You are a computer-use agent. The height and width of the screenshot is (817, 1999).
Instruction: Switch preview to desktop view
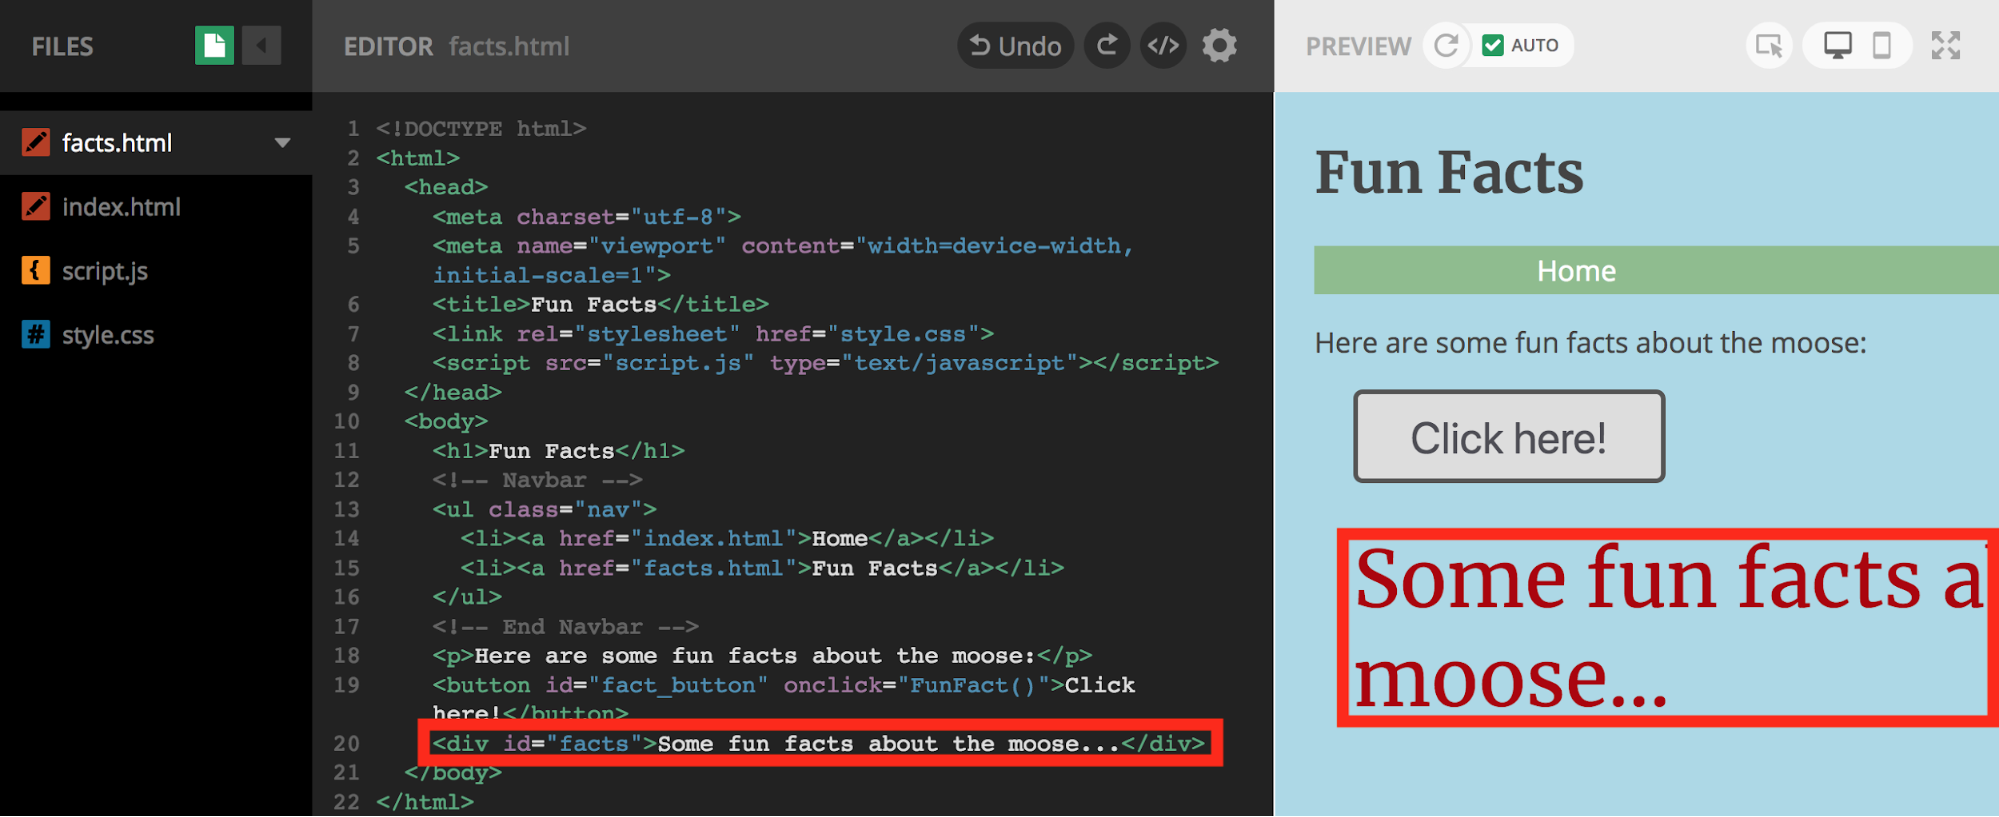(x=1837, y=46)
